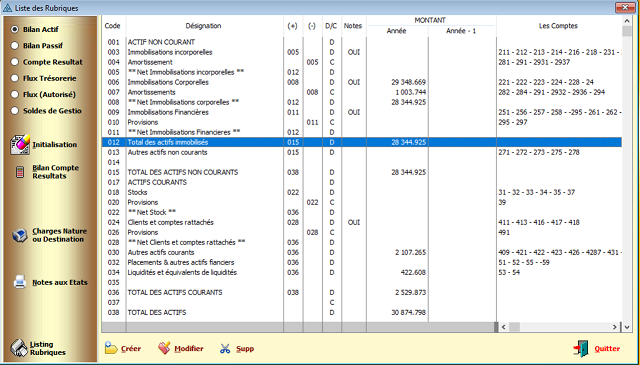Select the Bilan Passif radio button

tap(15, 46)
